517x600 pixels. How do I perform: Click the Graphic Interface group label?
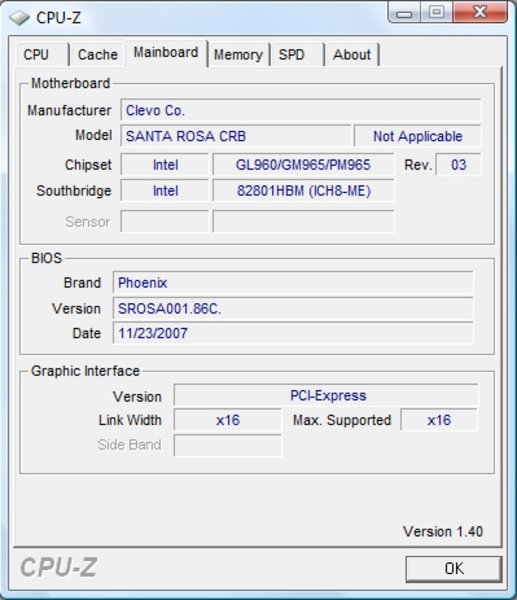pos(85,371)
